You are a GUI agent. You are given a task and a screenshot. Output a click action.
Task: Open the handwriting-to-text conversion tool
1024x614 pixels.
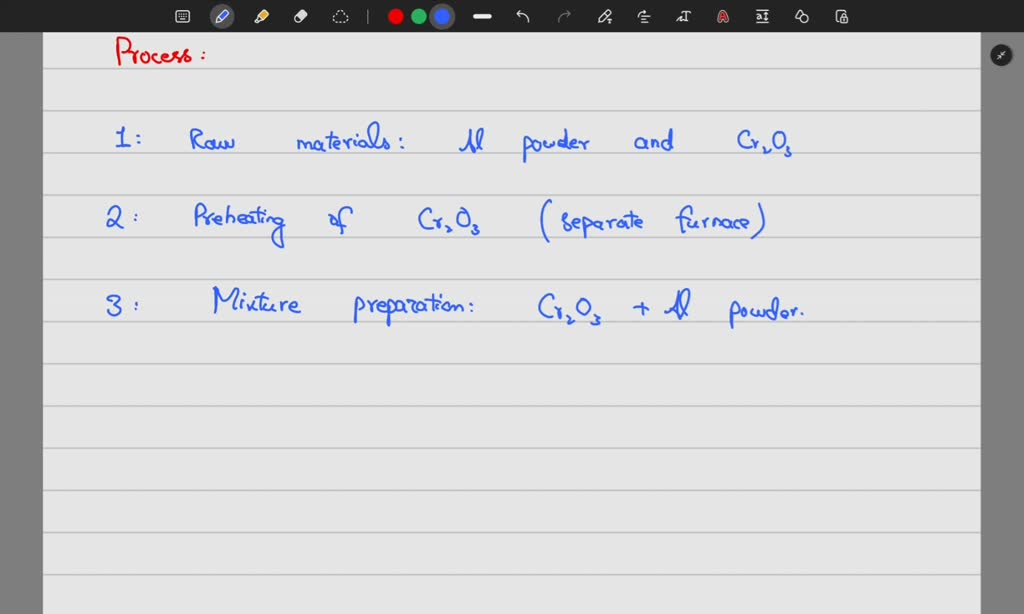click(x=683, y=16)
